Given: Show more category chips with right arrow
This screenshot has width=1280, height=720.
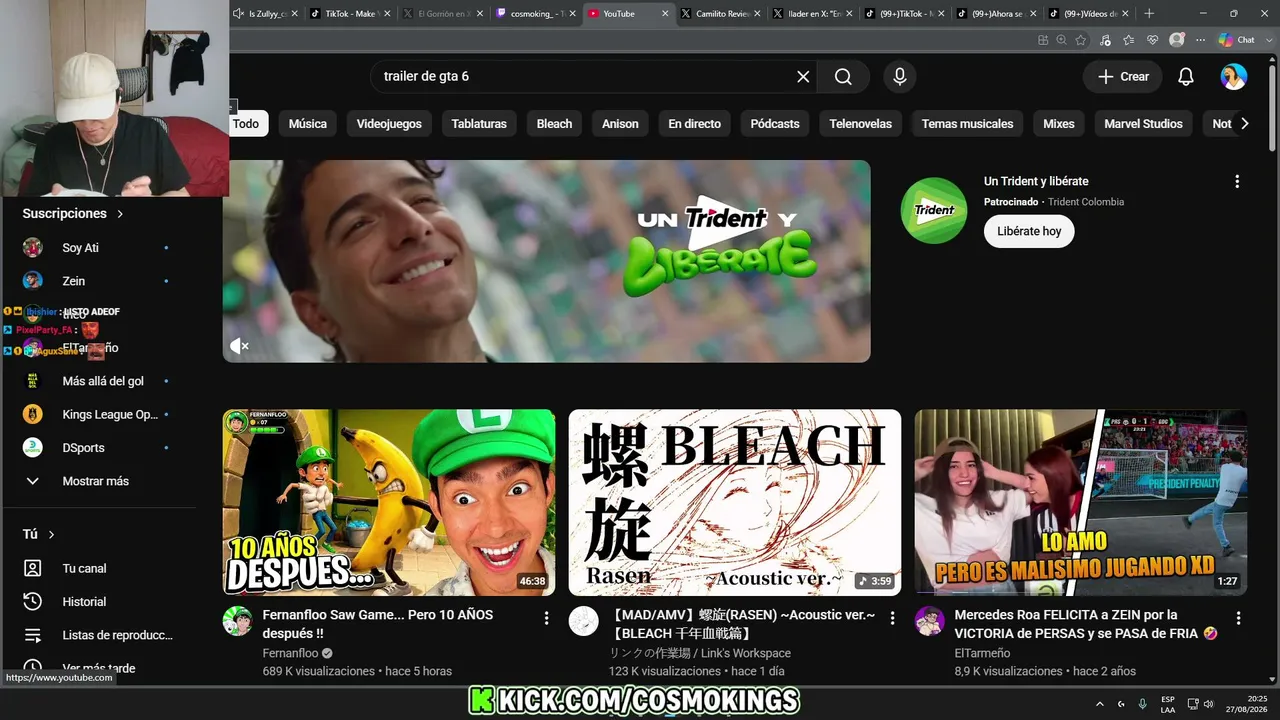Looking at the screenshot, I should pos(1244,124).
